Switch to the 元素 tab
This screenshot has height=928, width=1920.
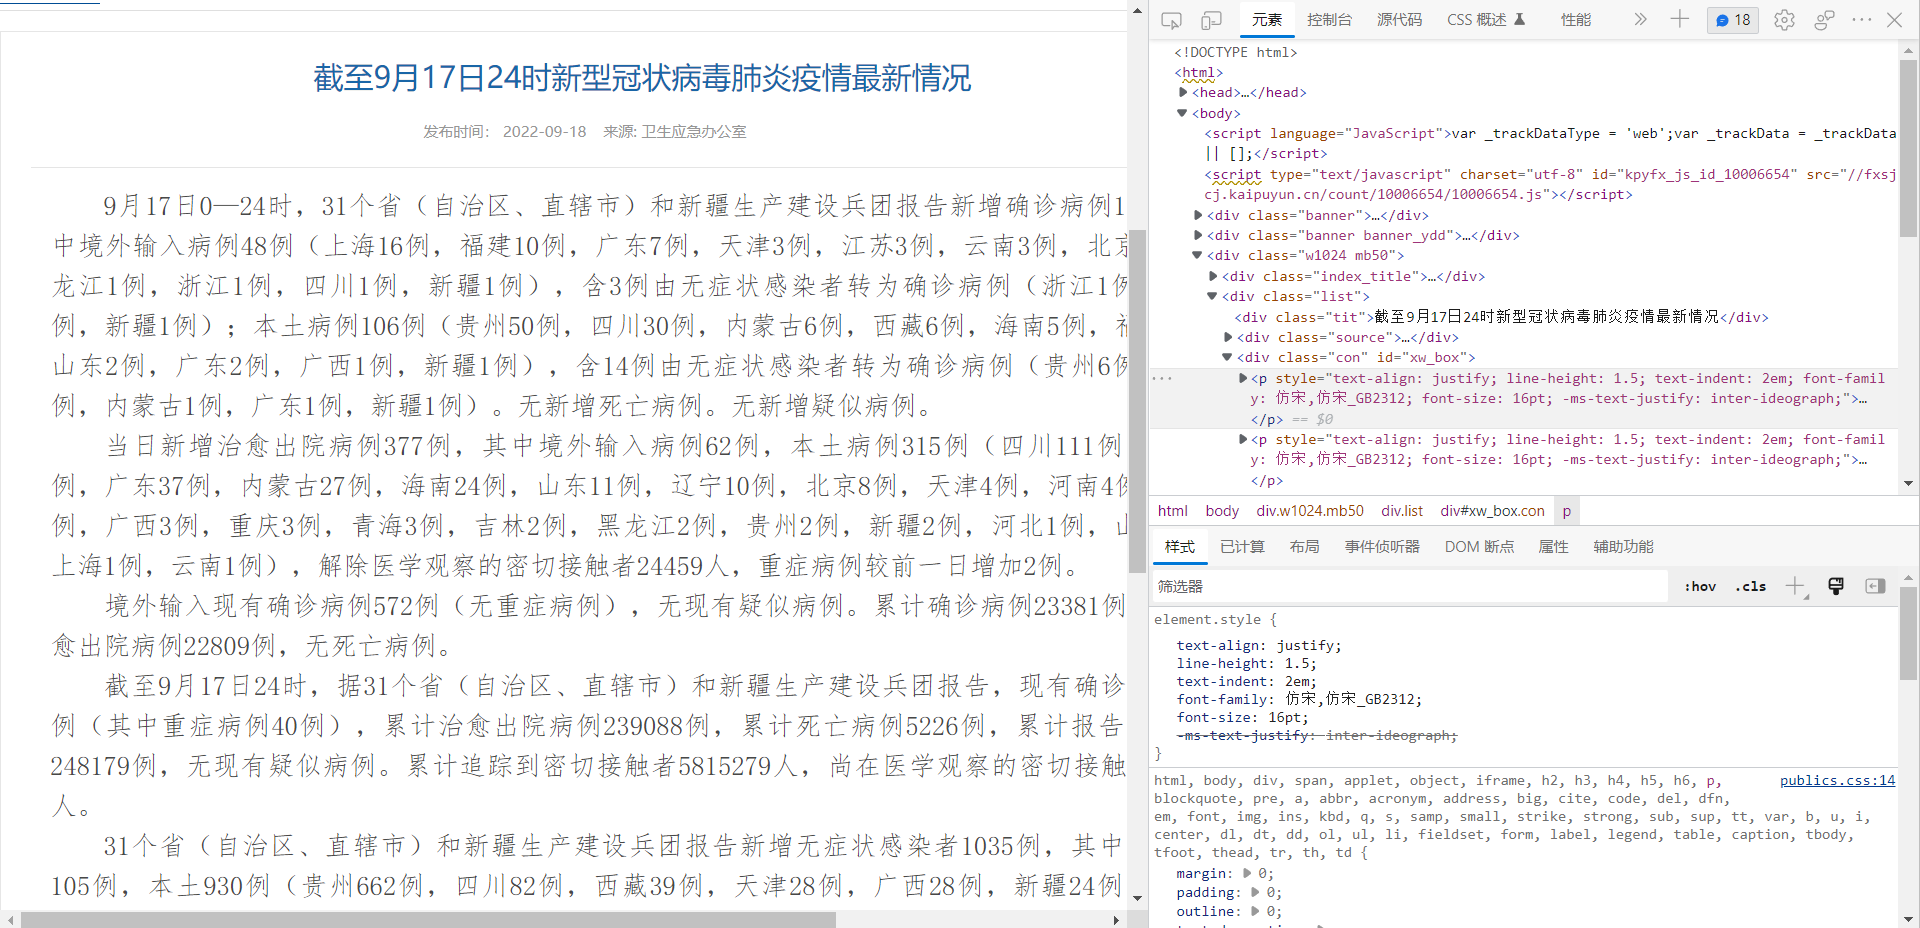(x=1267, y=20)
